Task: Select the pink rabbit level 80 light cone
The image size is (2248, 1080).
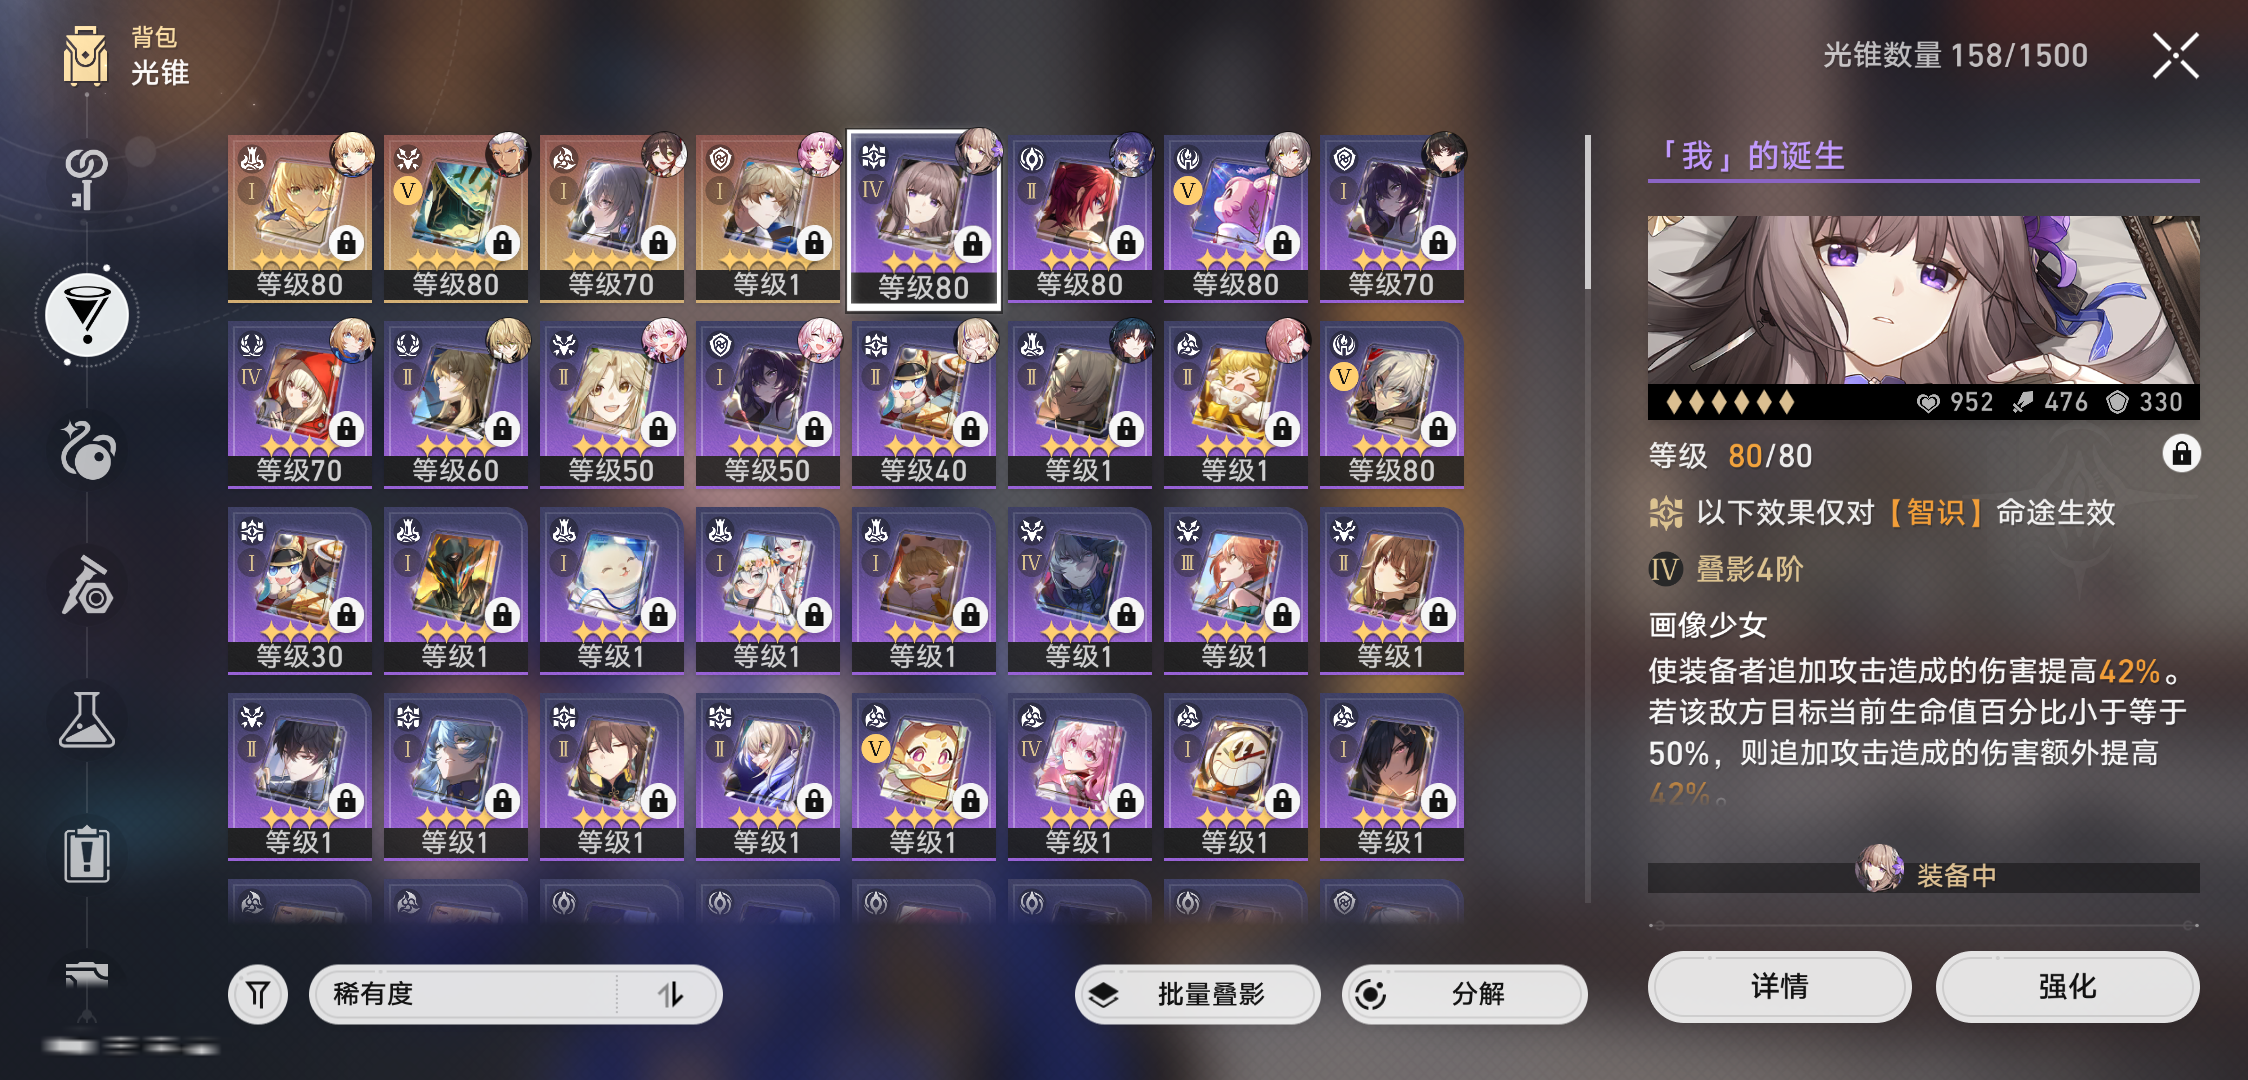Action: point(1236,217)
